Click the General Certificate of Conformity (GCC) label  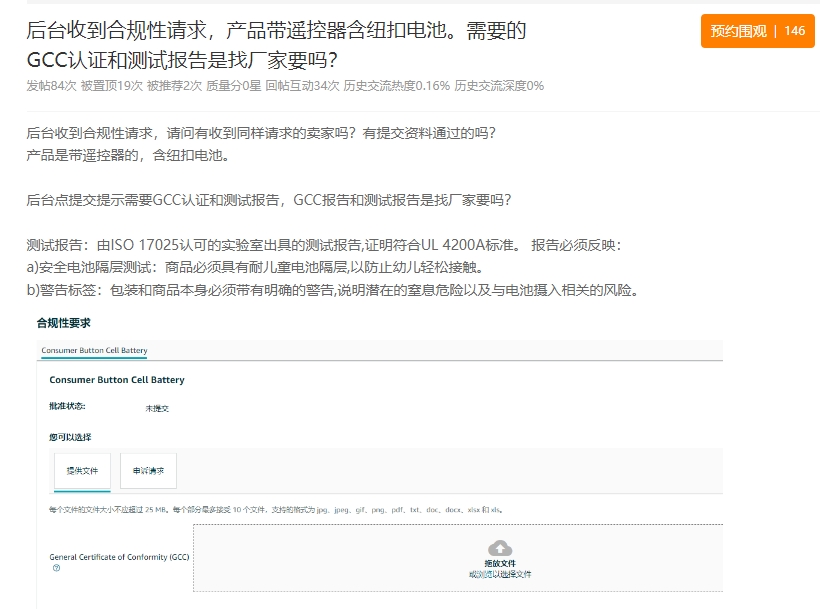point(119,556)
